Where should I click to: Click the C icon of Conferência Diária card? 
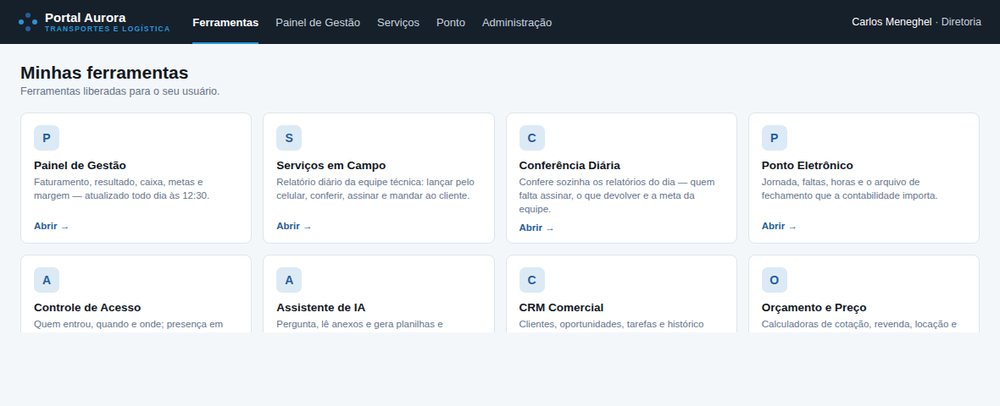532,138
